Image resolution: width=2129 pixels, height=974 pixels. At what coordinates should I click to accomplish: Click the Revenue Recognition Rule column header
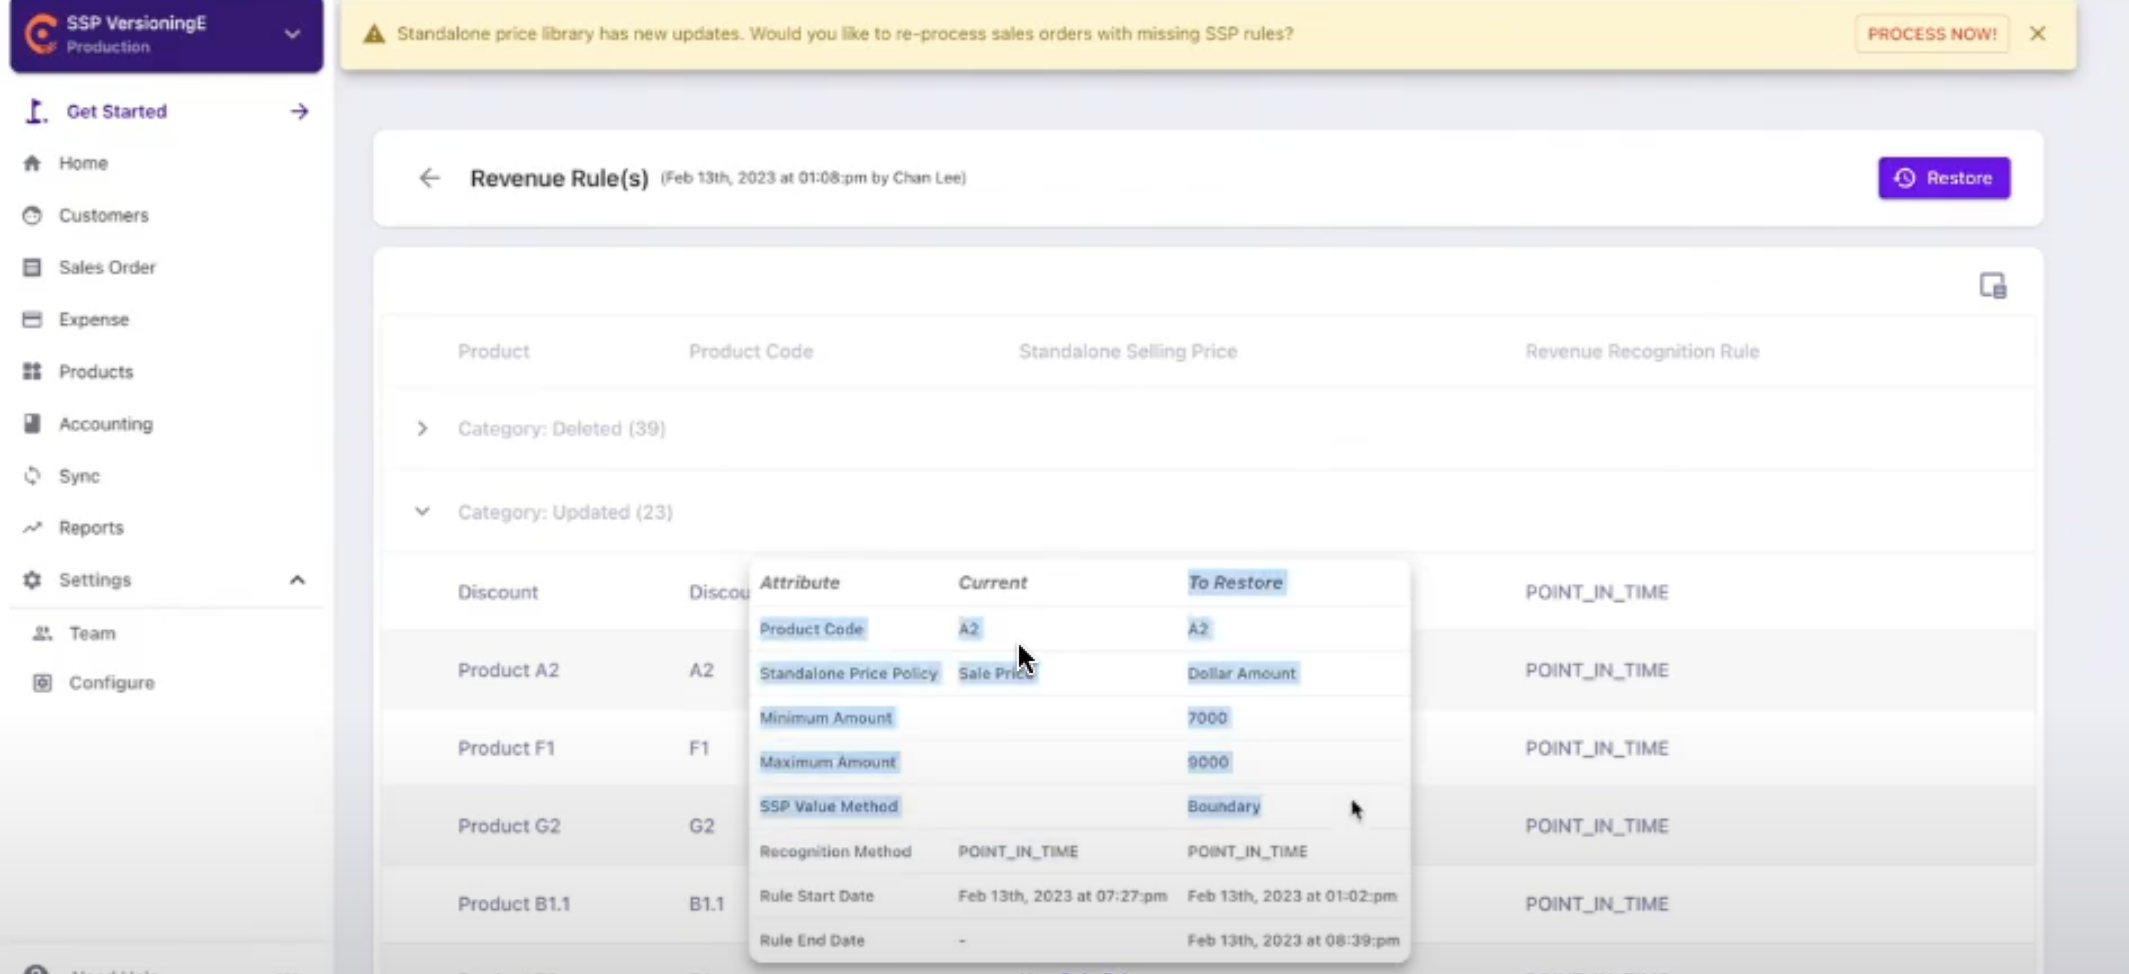tap(1642, 351)
